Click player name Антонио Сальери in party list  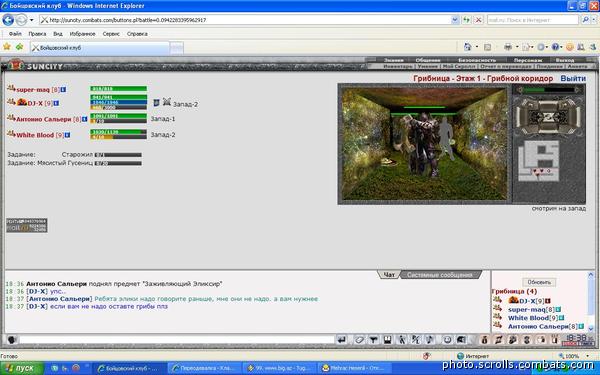[44, 119]
